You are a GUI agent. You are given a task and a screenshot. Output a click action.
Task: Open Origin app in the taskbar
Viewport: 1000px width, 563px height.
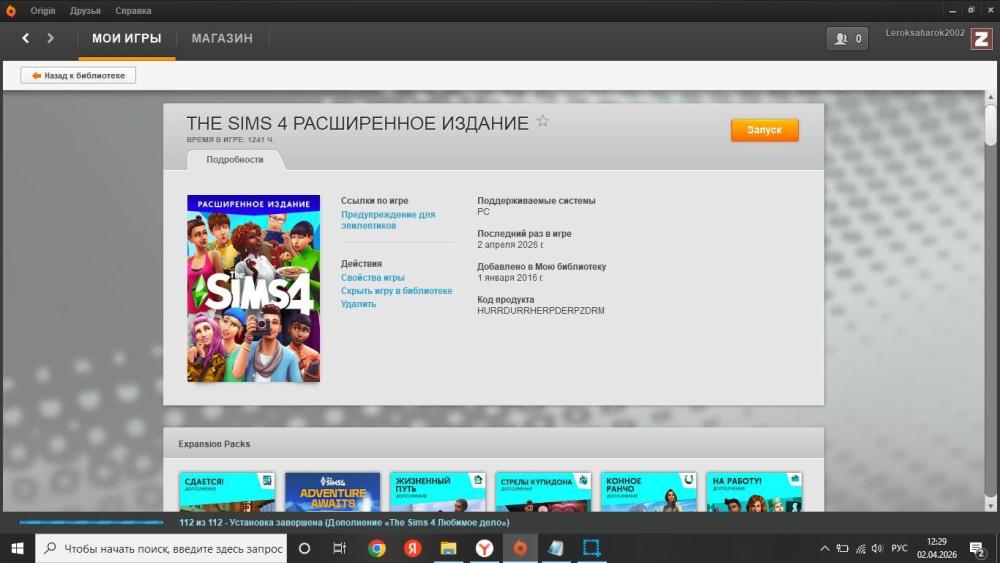[x=519, y=548]
